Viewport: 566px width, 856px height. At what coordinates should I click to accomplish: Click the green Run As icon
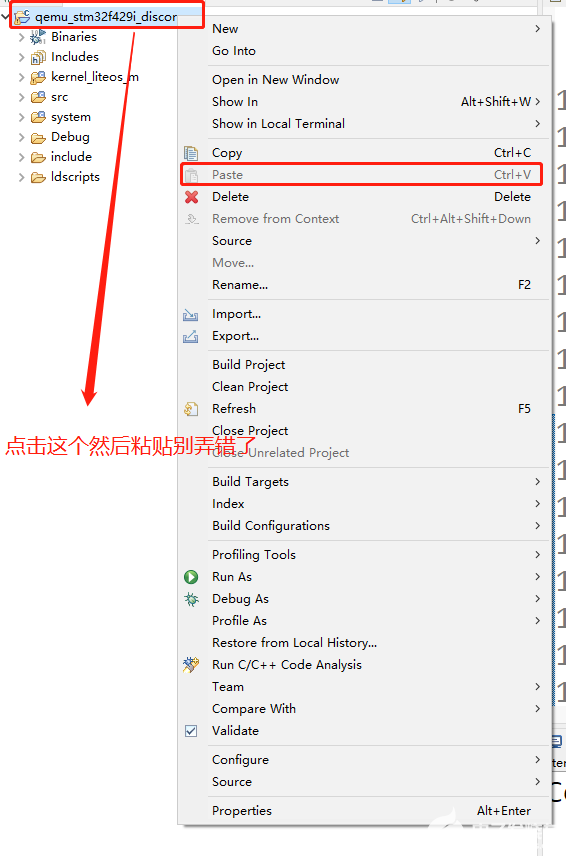click(191, 577)
